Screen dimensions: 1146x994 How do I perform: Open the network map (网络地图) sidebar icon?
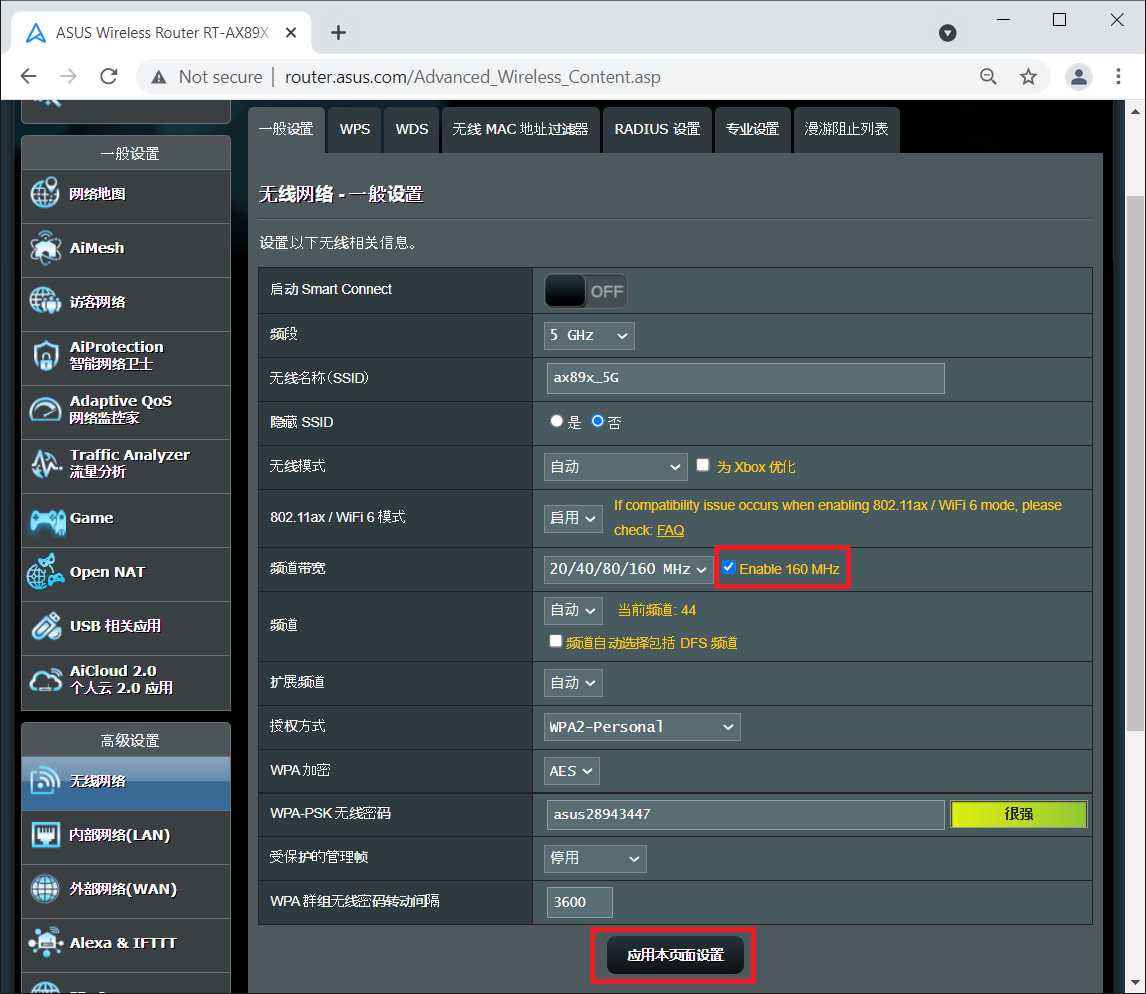click(45, 193)
